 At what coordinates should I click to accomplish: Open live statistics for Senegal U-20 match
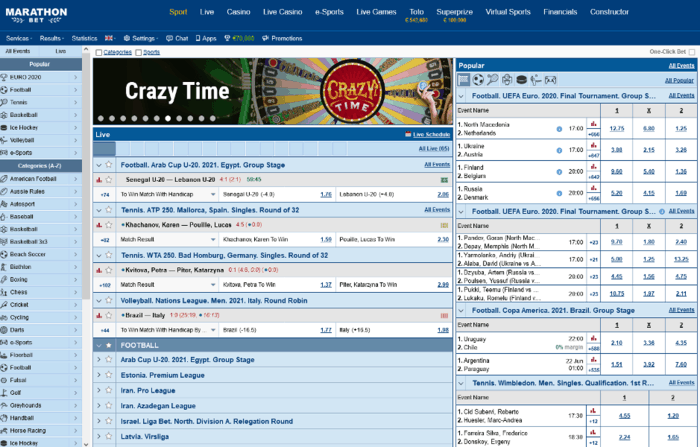click(x=99, y=180)
